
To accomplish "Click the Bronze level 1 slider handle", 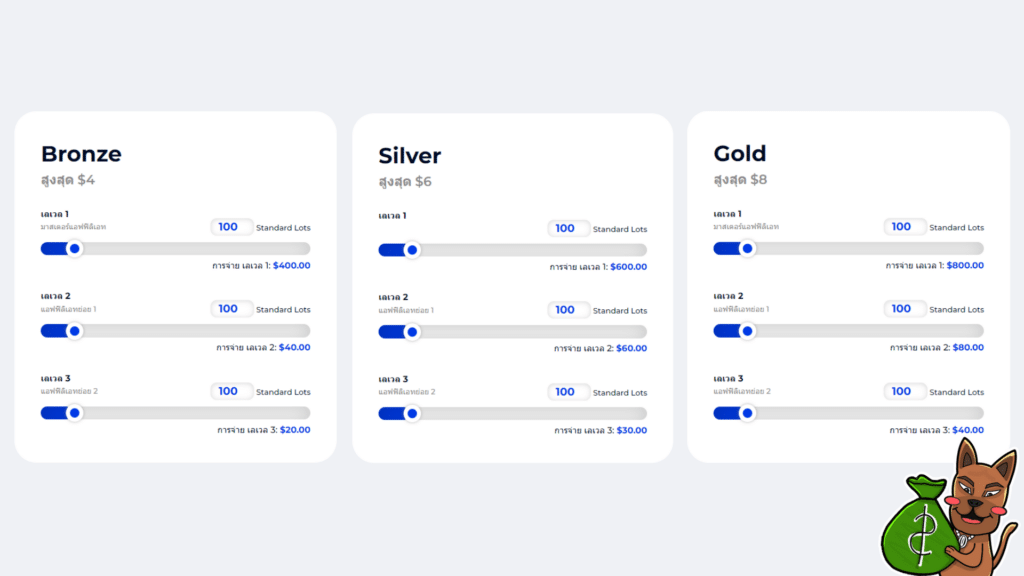I will (x=74, y=249).
